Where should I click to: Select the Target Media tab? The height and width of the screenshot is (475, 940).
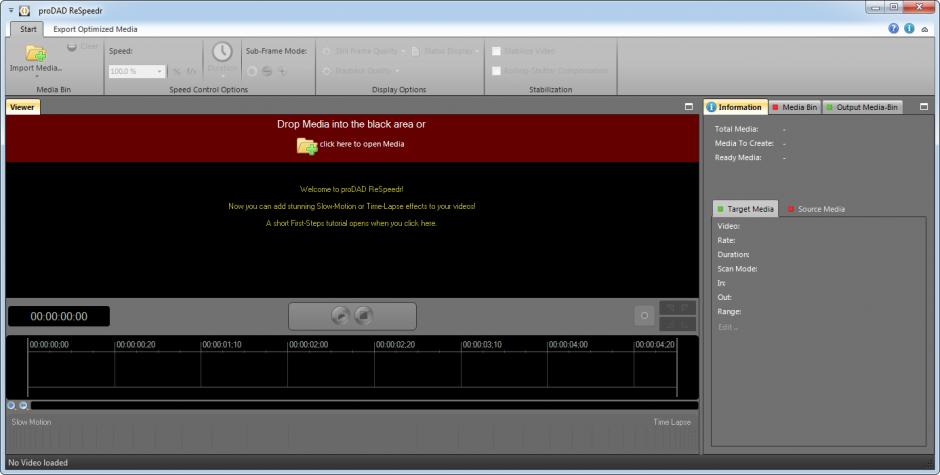coord(745,209)
